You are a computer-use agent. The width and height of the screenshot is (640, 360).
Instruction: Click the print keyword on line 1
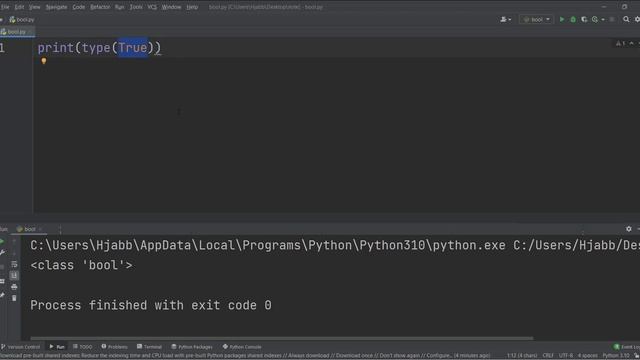(x=56, y=48)
